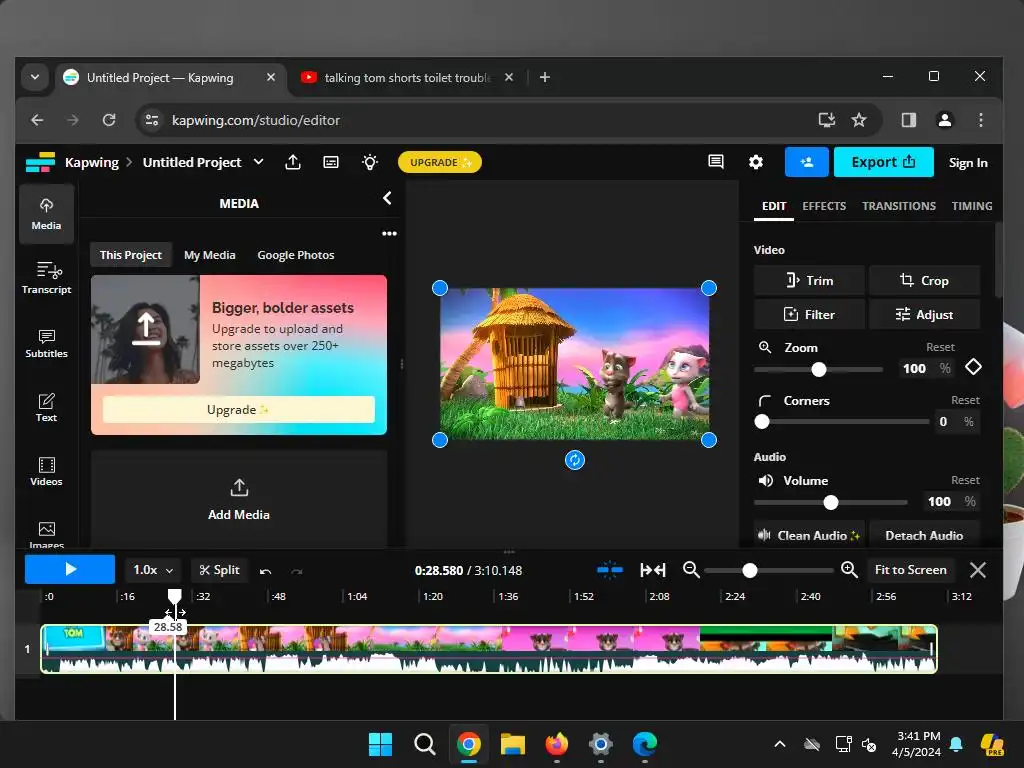Switch to the TIMING tab
Viewport: 1024px width, 768px height.
(972, 206)
